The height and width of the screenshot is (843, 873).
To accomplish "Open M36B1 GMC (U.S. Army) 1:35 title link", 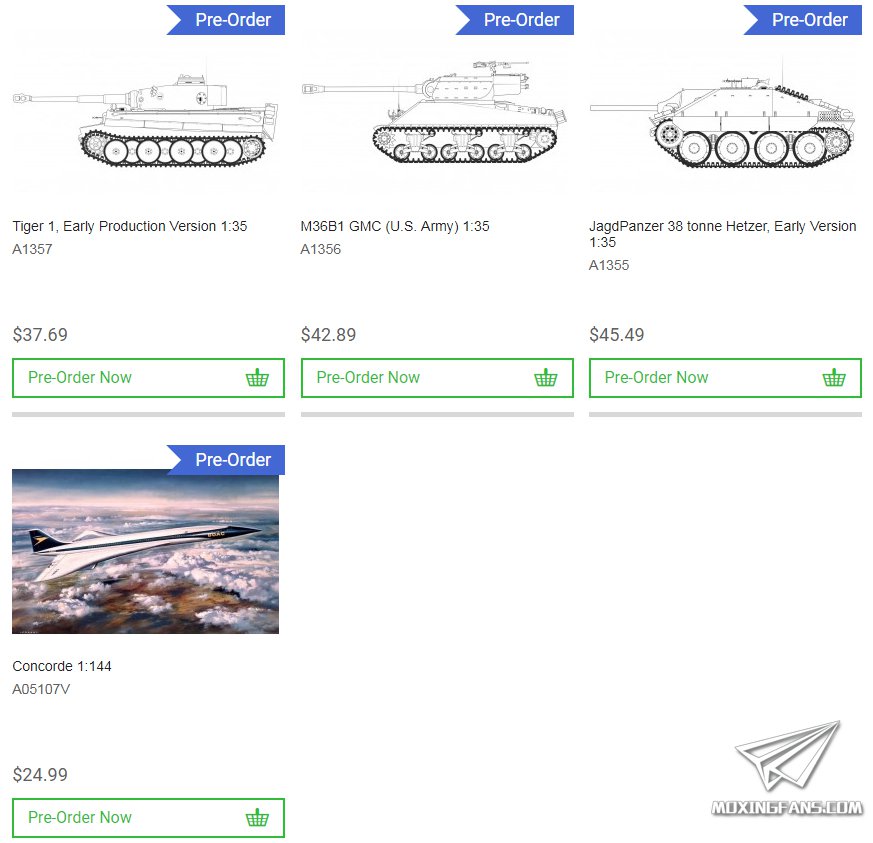I will click(395, 226).
